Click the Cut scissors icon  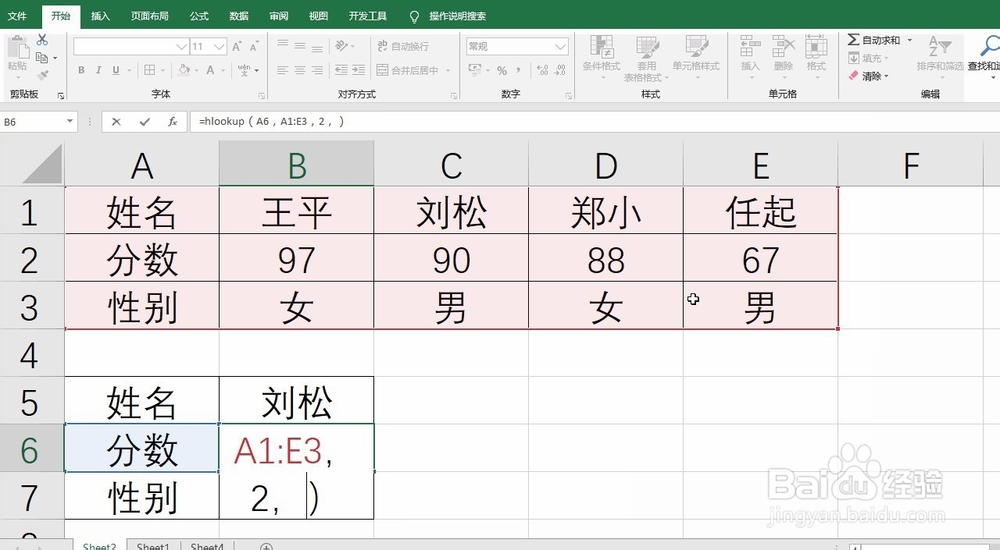point(42,40)
